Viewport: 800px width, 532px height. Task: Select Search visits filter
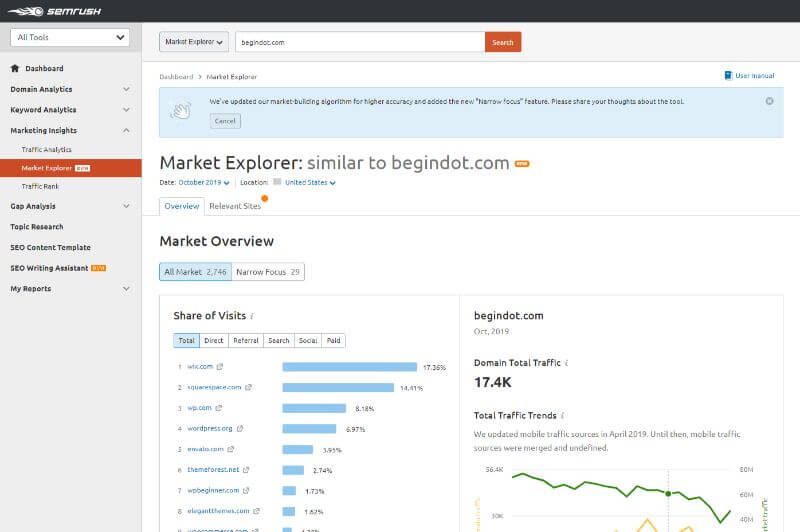click(279, 341)
